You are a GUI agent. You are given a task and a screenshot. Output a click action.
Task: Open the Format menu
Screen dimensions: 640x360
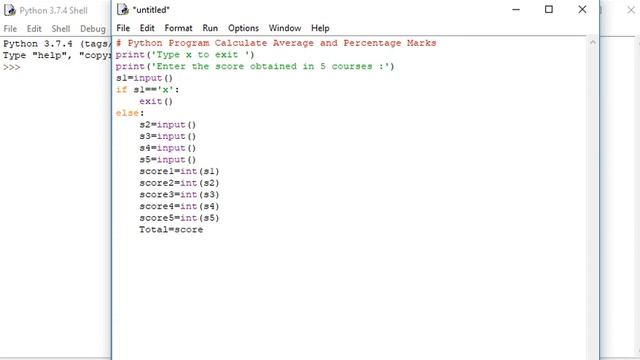pos(178,28)
